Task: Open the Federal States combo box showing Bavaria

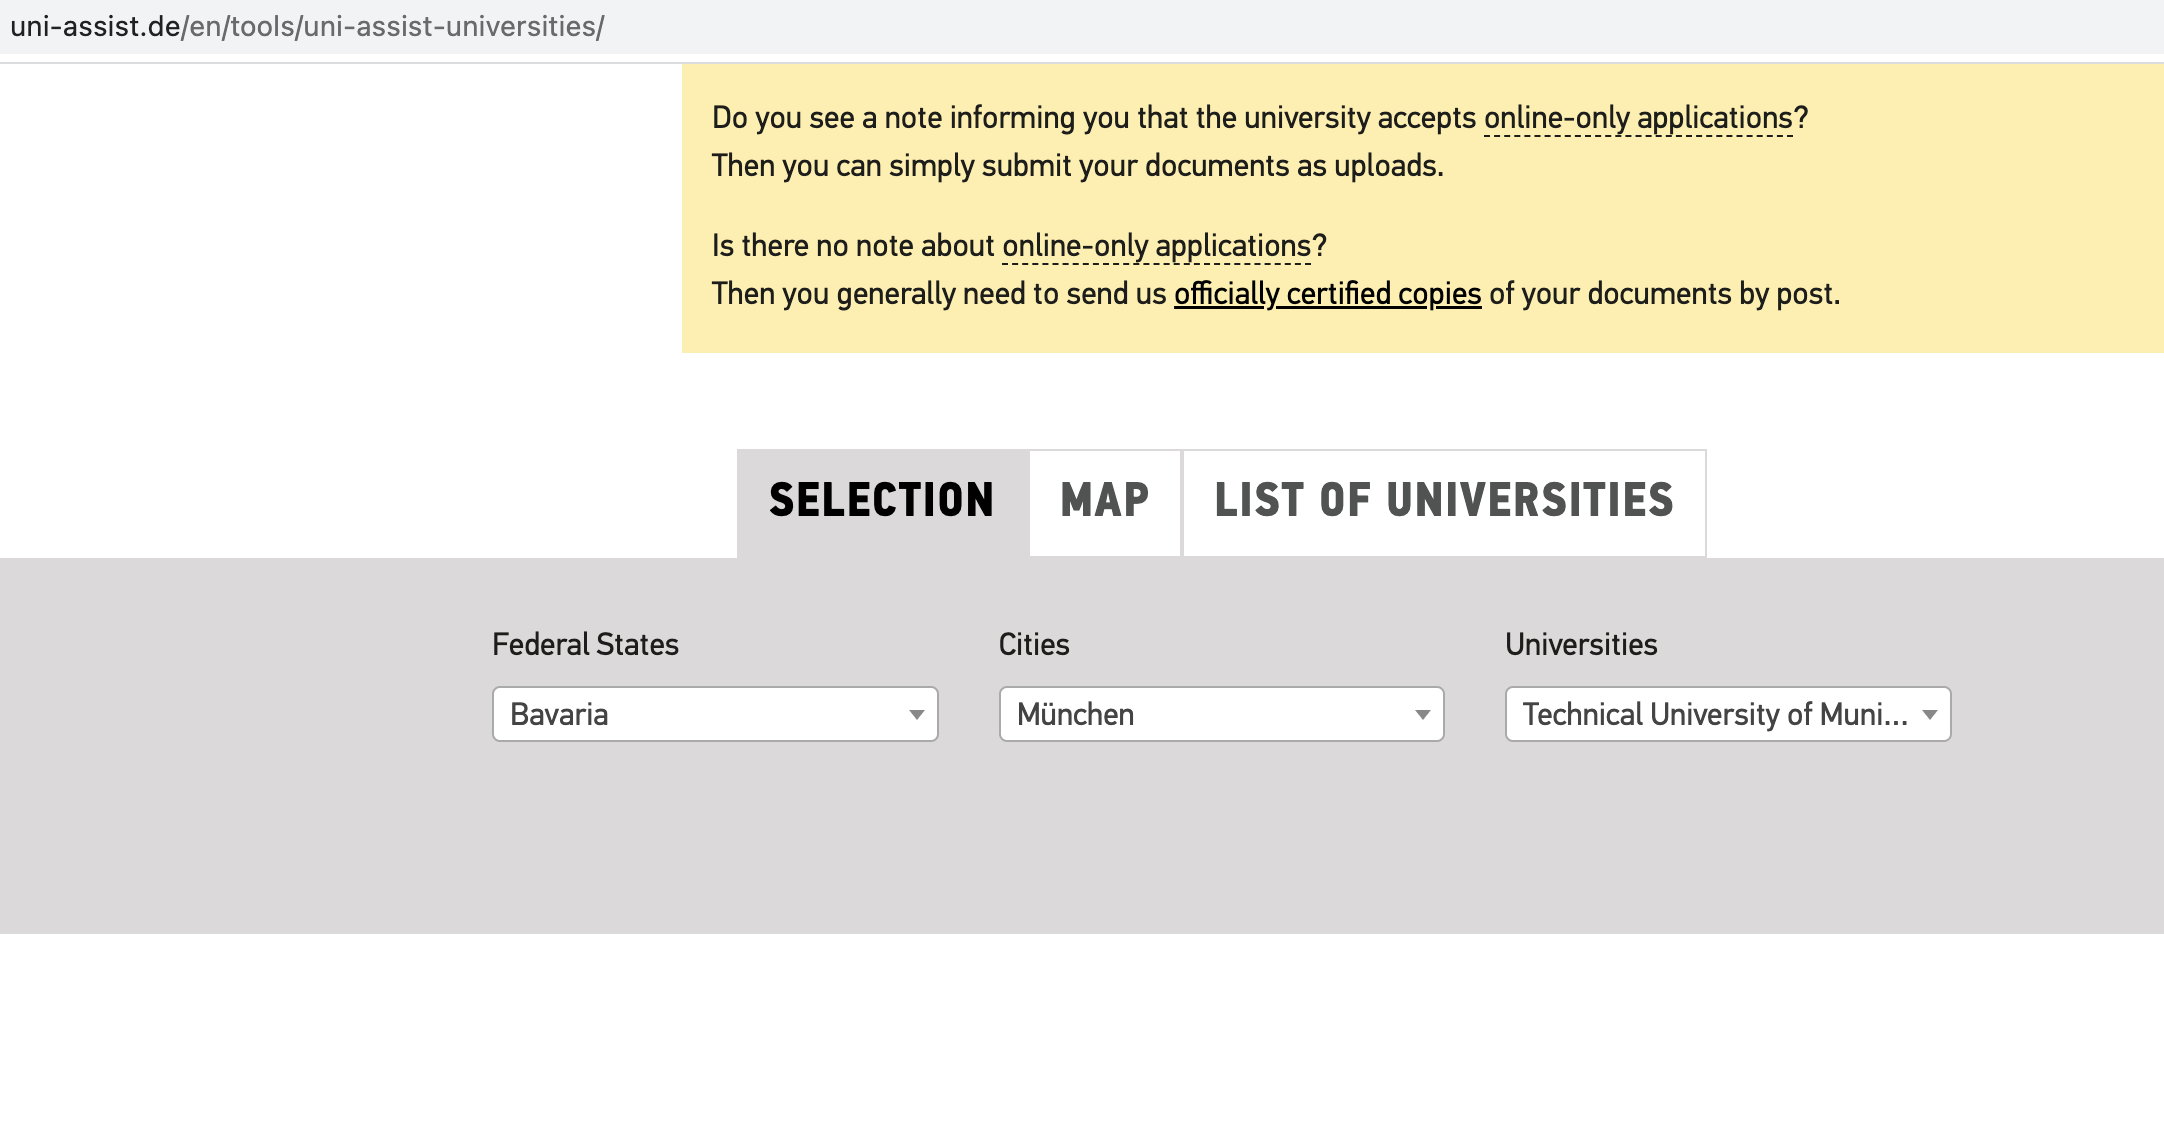Action: 700,714
